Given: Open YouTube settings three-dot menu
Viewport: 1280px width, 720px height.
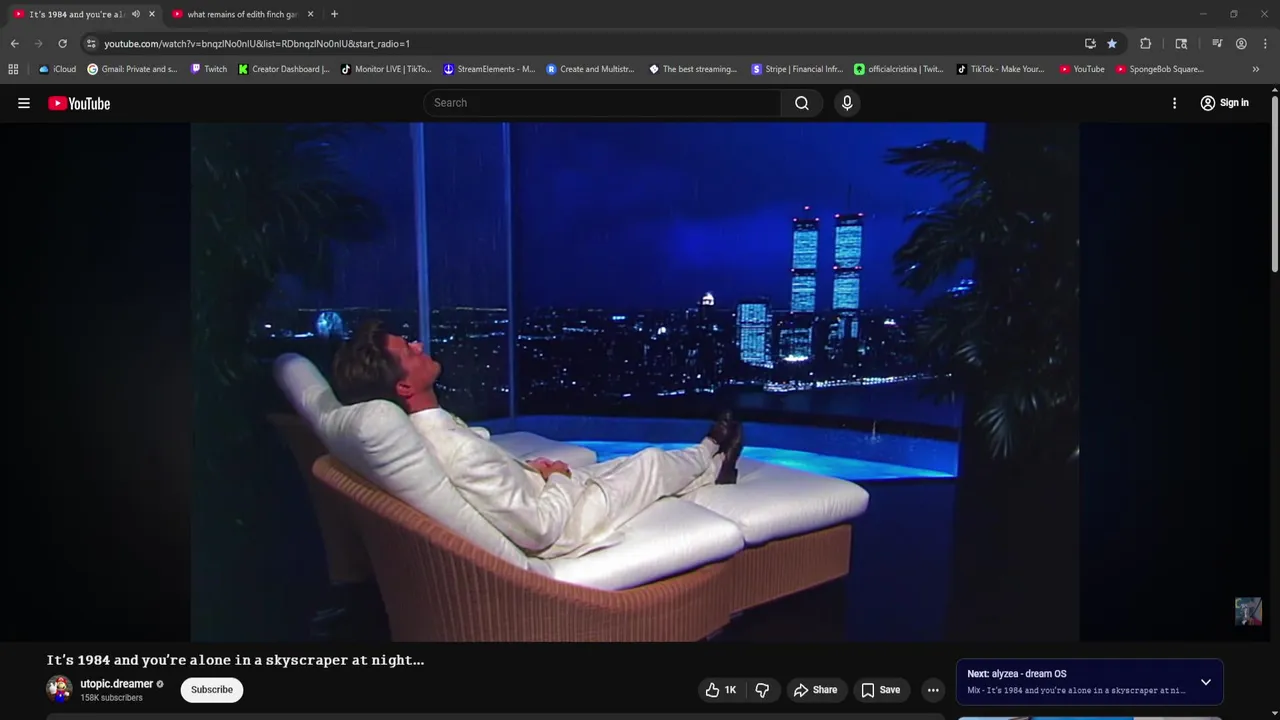Looking at the screenshot, I should 1174,103.
